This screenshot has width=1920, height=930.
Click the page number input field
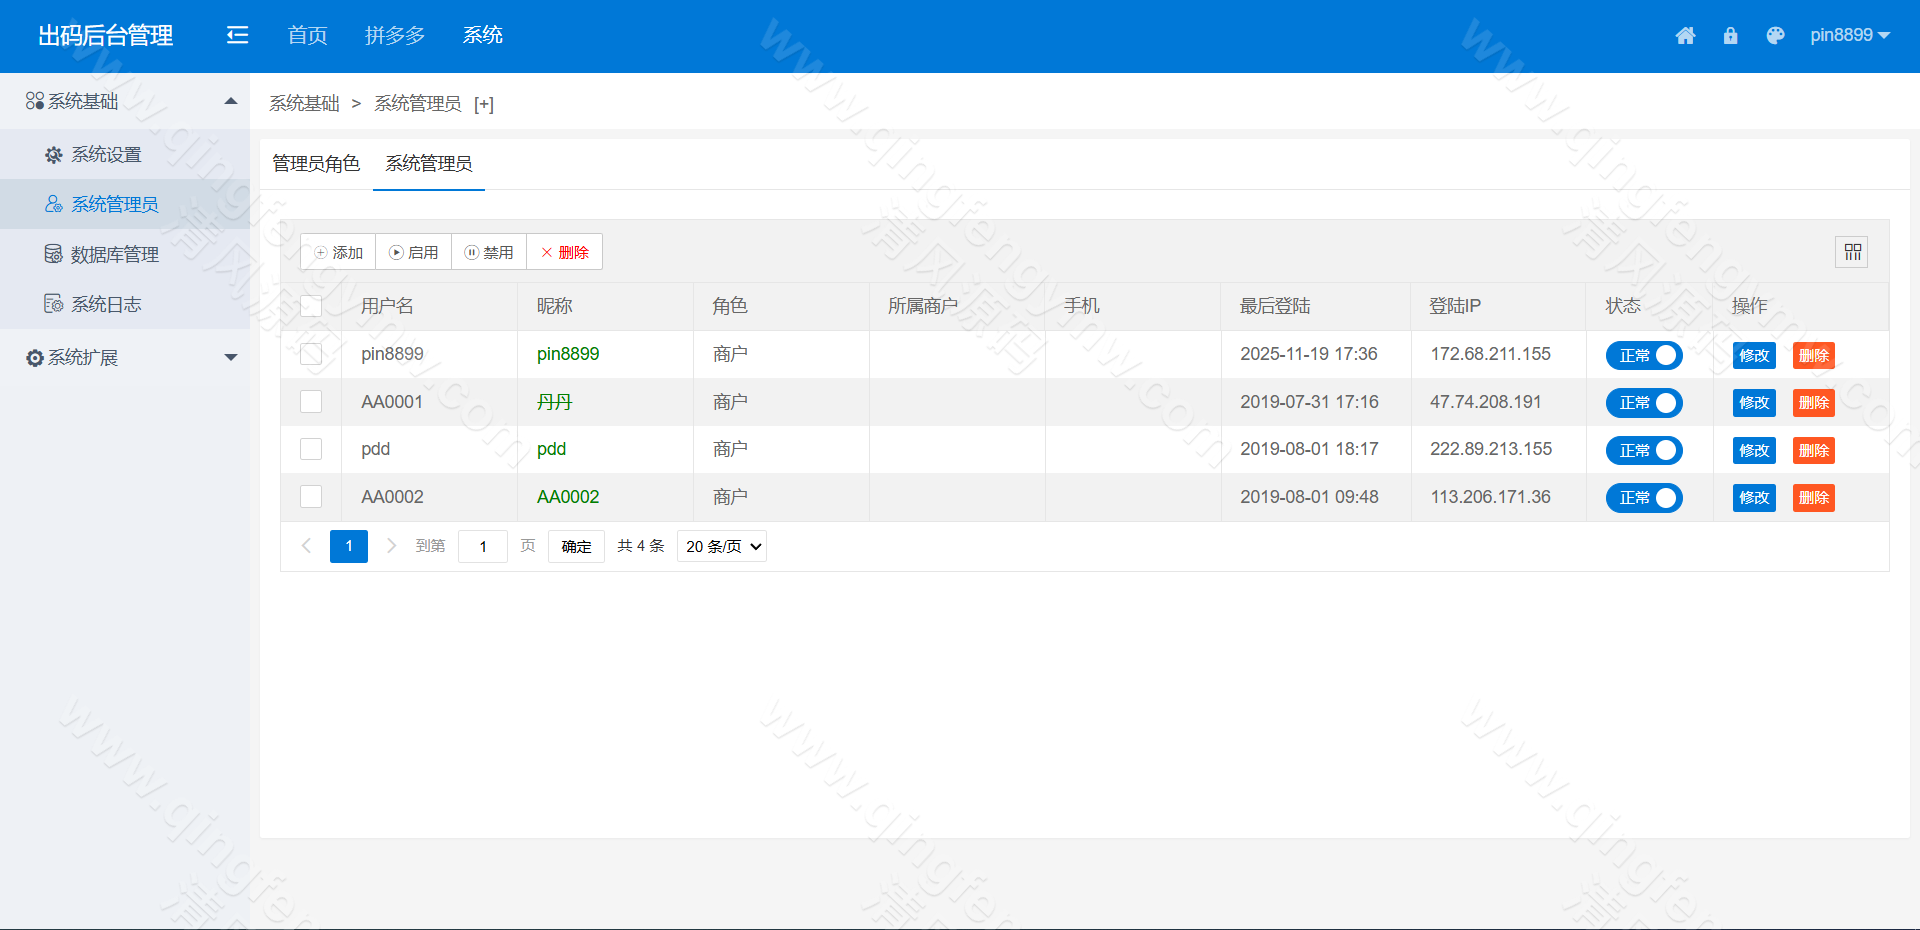(483, 546)
